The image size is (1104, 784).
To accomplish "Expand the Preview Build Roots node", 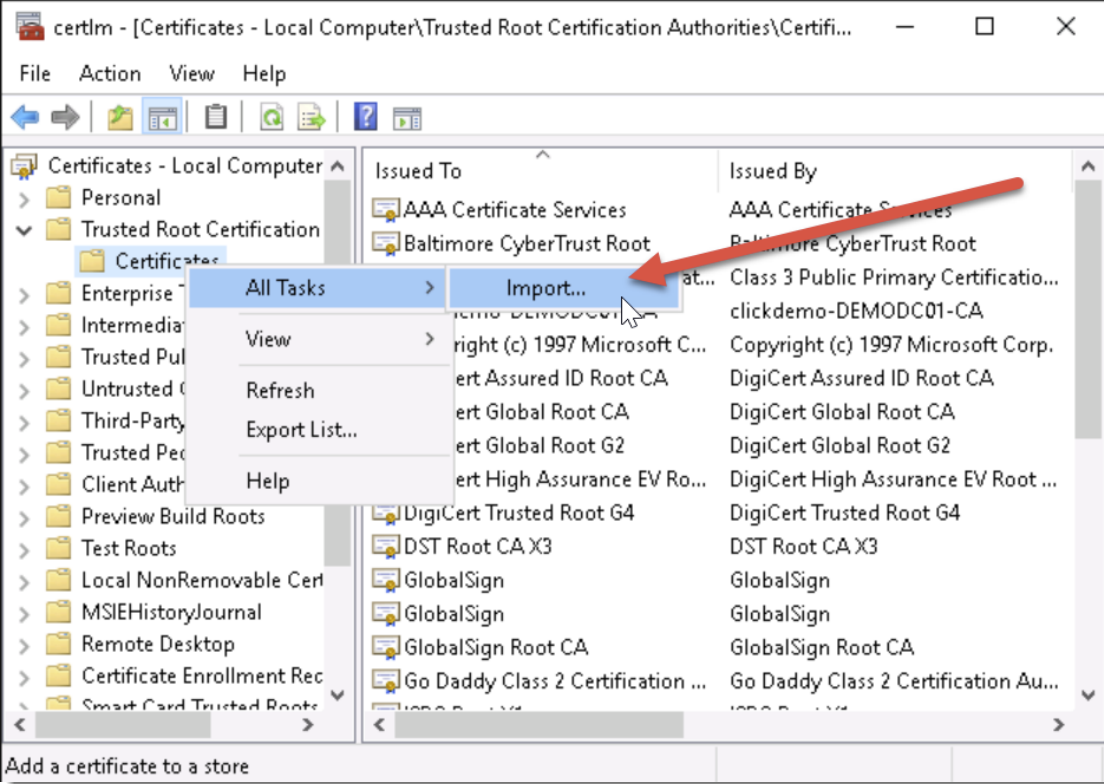I will pyautogui.click(x=24, y=519).
